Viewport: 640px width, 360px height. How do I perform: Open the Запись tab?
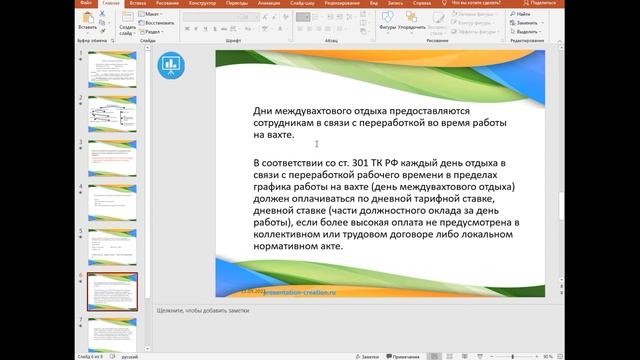(395, 3)
